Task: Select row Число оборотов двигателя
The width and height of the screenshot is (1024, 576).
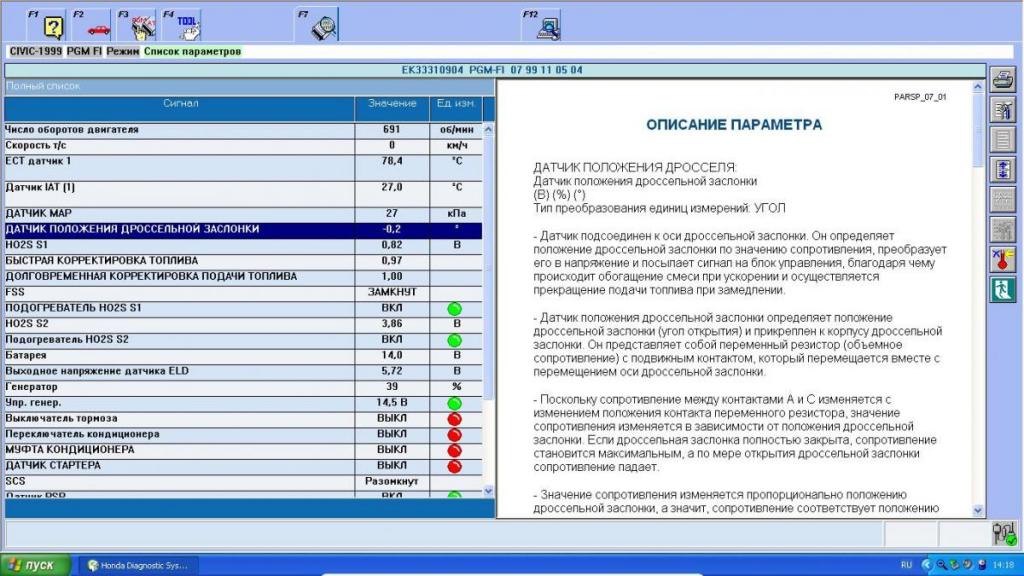Action: pyautogui.click(x=243, y=129)
